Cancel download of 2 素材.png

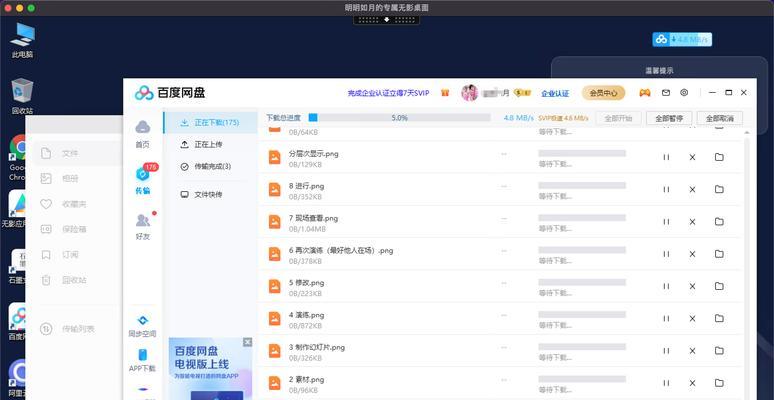692,383
